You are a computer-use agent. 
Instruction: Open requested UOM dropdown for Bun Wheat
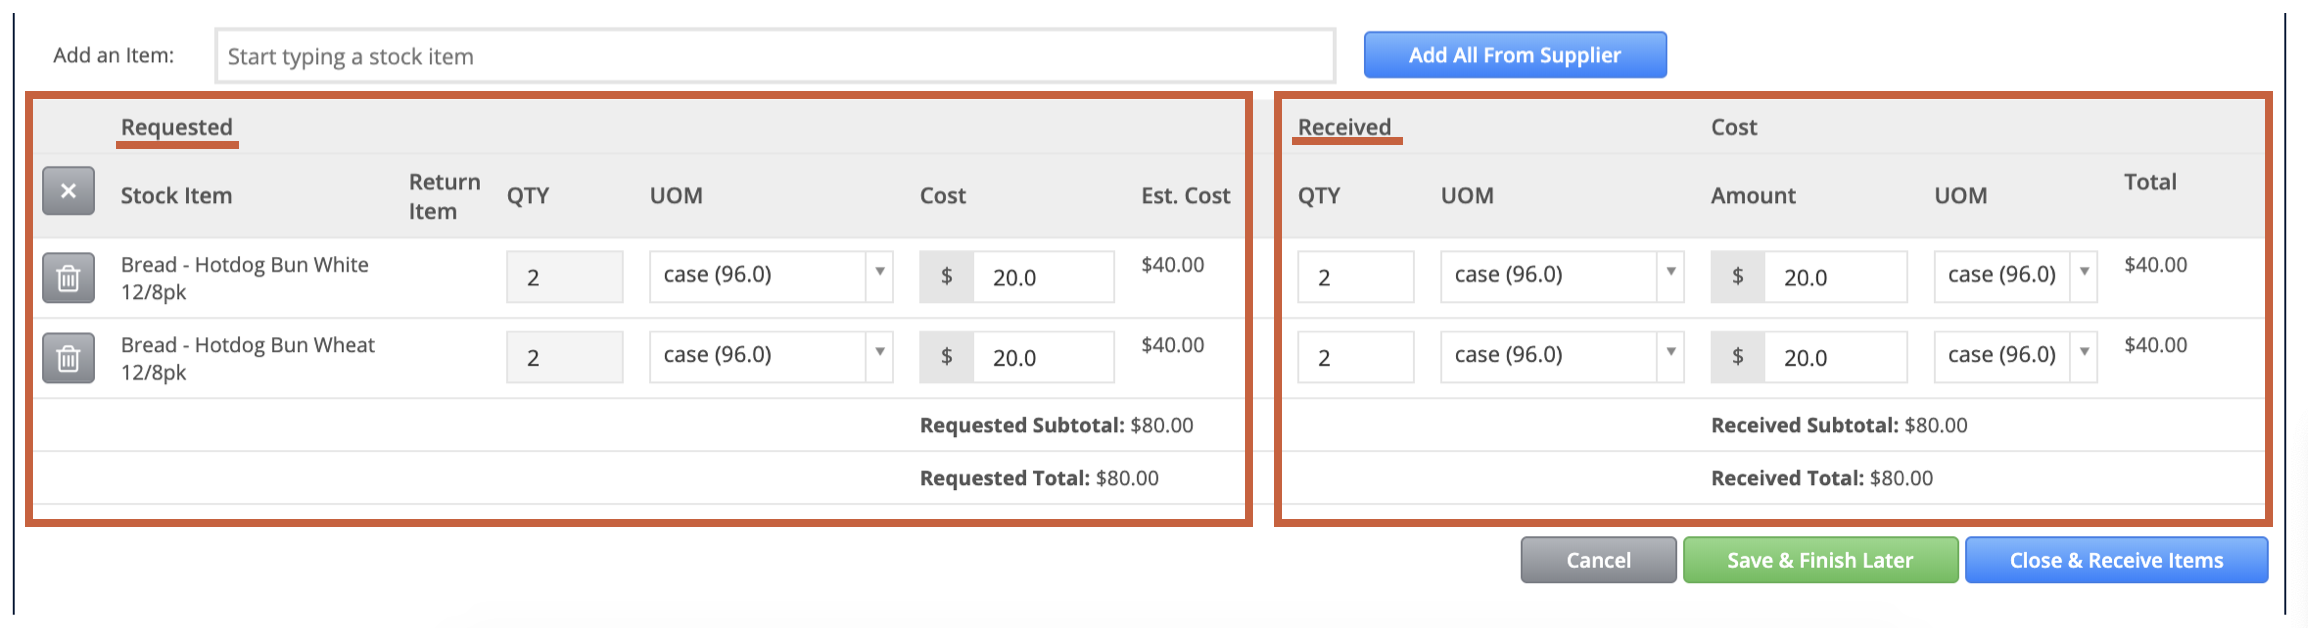[771, 356]
